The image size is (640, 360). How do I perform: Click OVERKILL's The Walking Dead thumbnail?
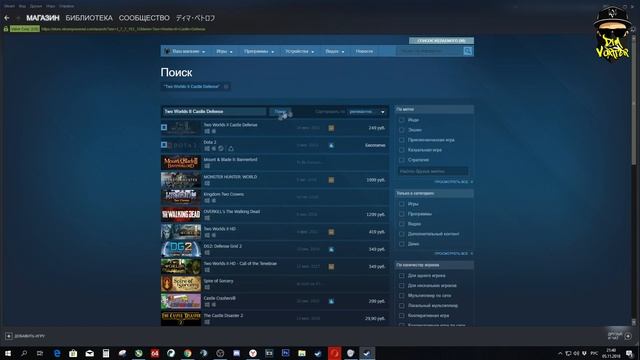tap(181, 214)
